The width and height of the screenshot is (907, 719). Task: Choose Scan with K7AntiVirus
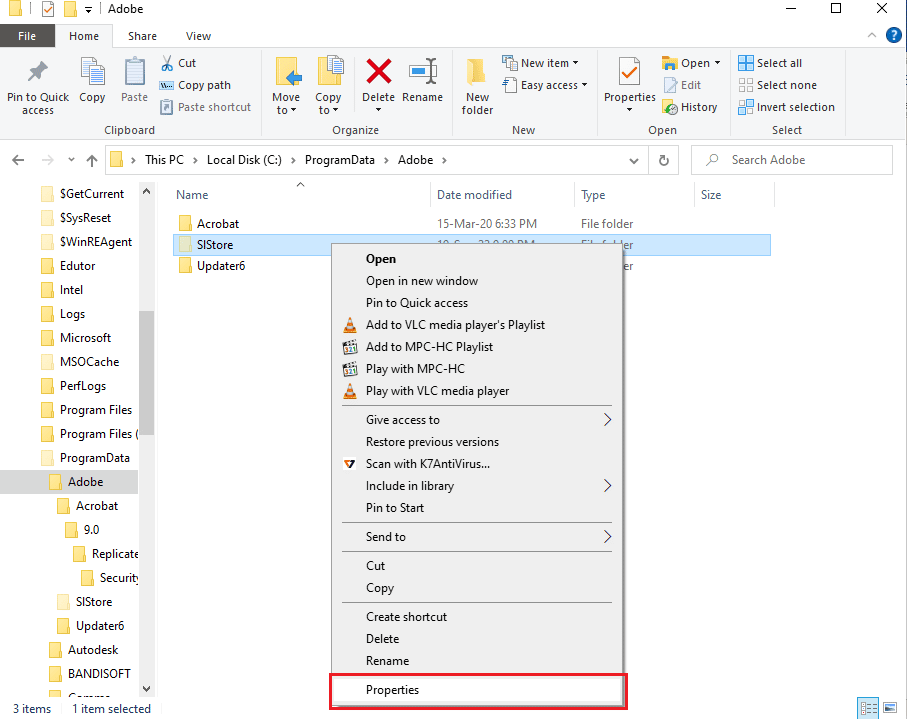(478, 464)
